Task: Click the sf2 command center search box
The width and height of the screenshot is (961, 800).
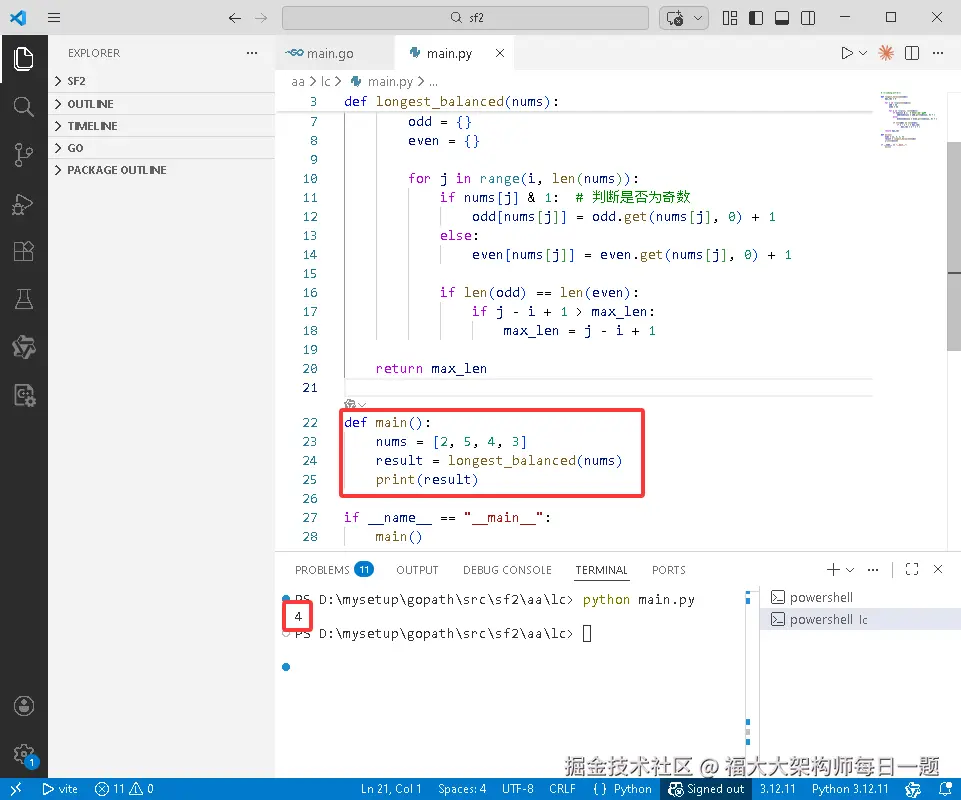Action: (x=465, y=18)
